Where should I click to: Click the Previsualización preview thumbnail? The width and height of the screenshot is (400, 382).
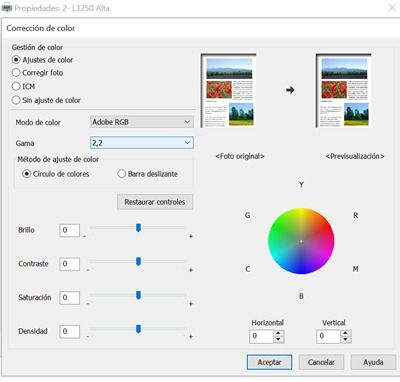pyautogui.click(x=343, y=91)
